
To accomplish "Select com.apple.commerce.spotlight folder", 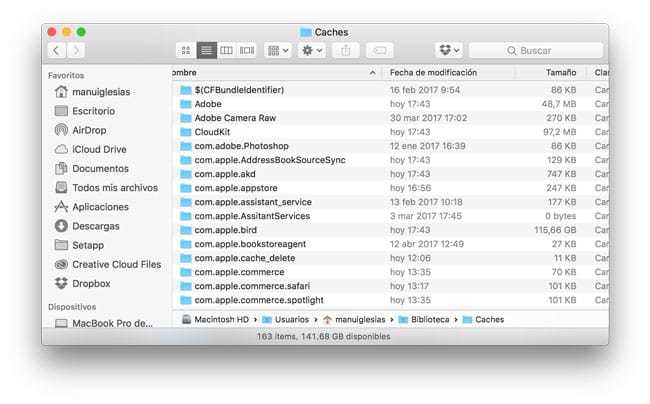I will [x=259, y=300].
